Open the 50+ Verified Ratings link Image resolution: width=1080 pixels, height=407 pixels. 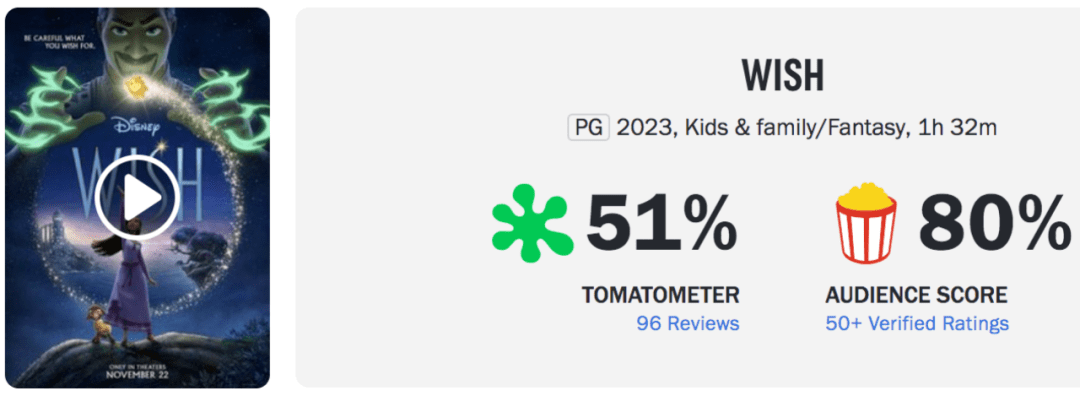point(916,324)
